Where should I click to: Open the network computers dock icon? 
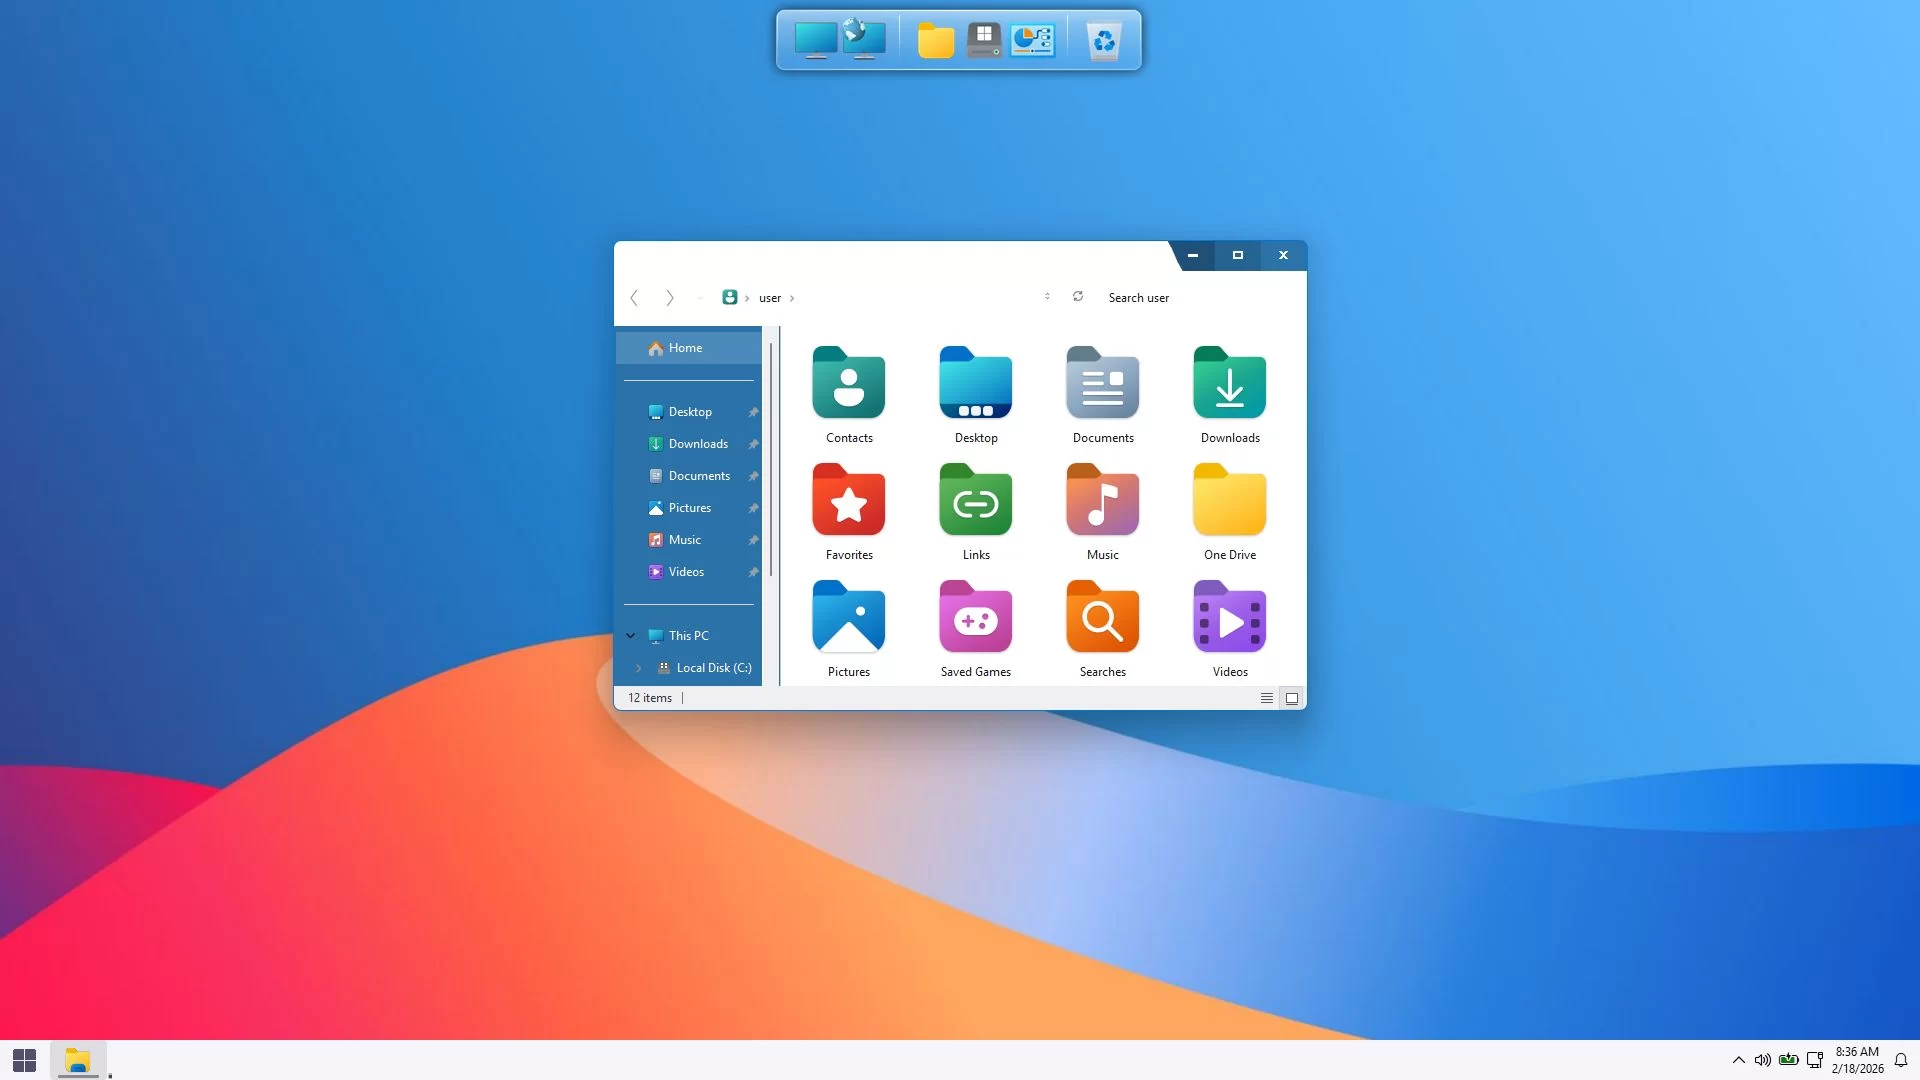tap(864, 41)
